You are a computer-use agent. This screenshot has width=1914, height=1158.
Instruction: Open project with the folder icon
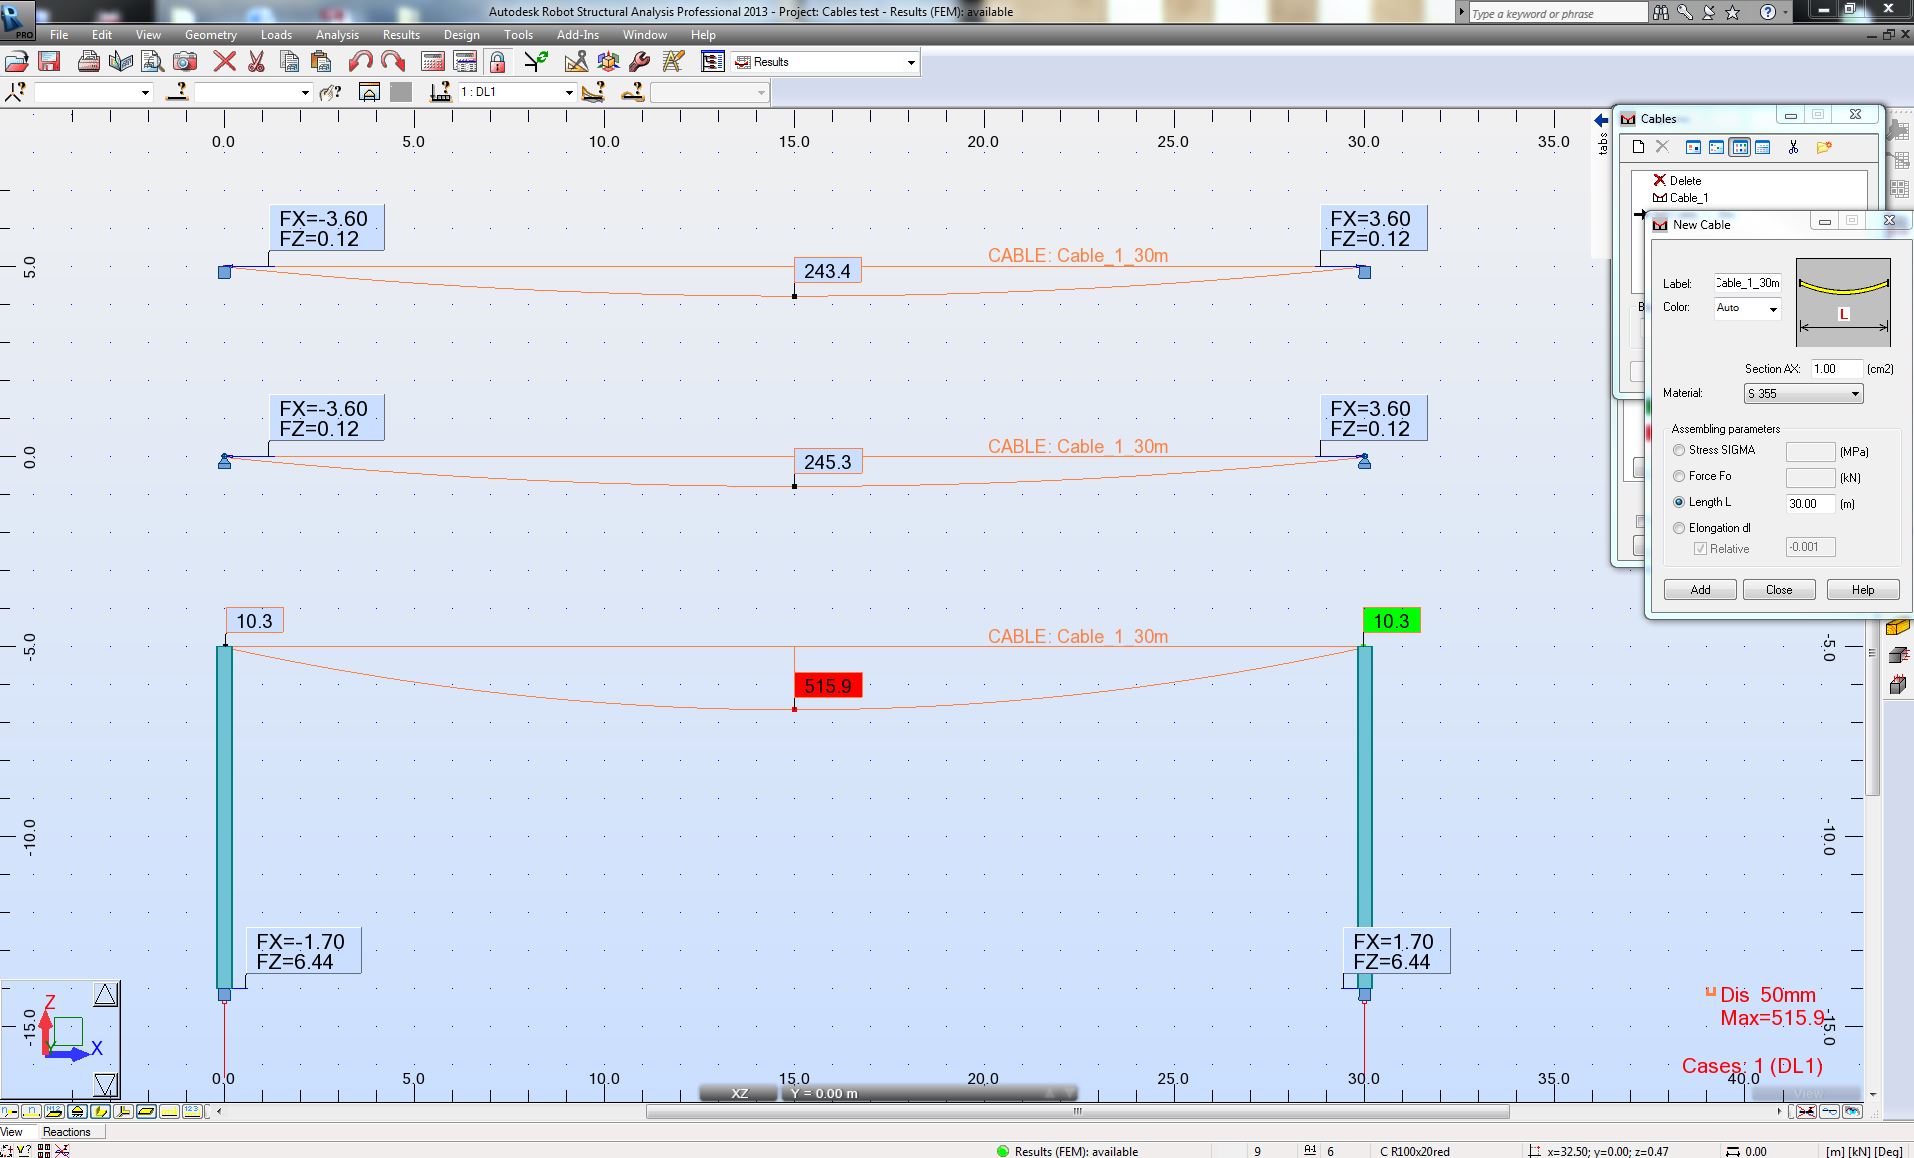tap(17, 62)
